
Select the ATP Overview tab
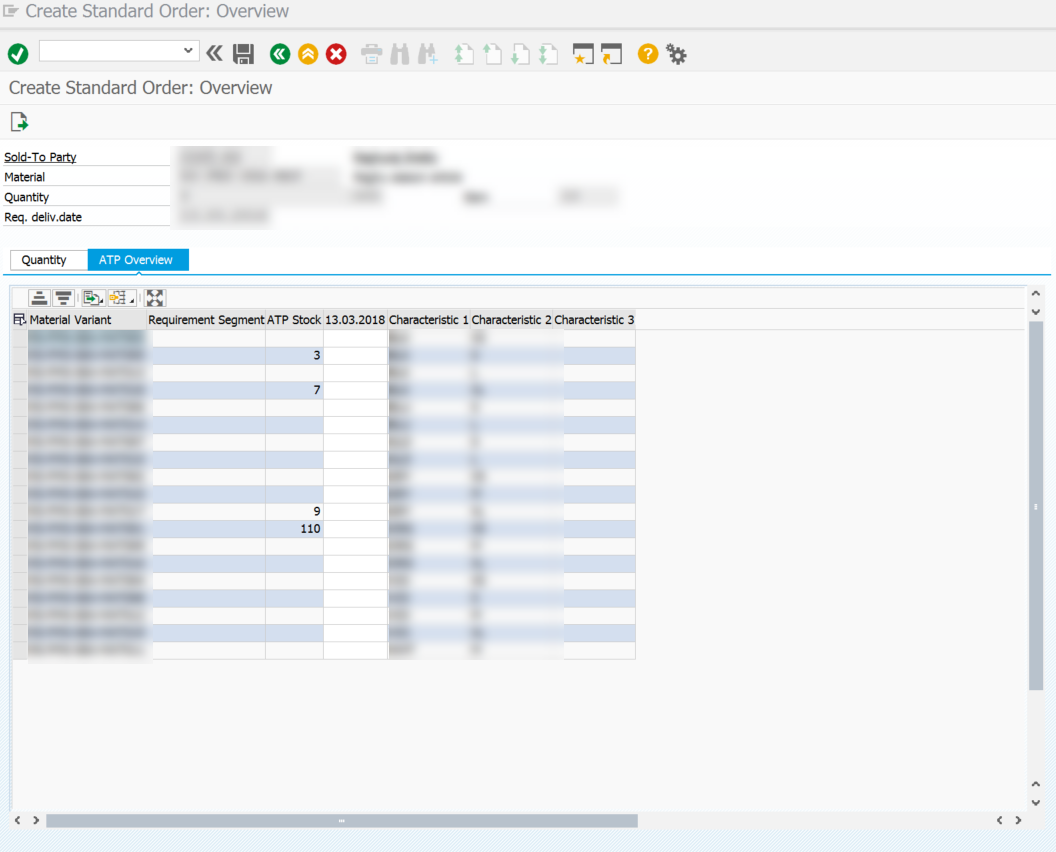tap(136, 260)
